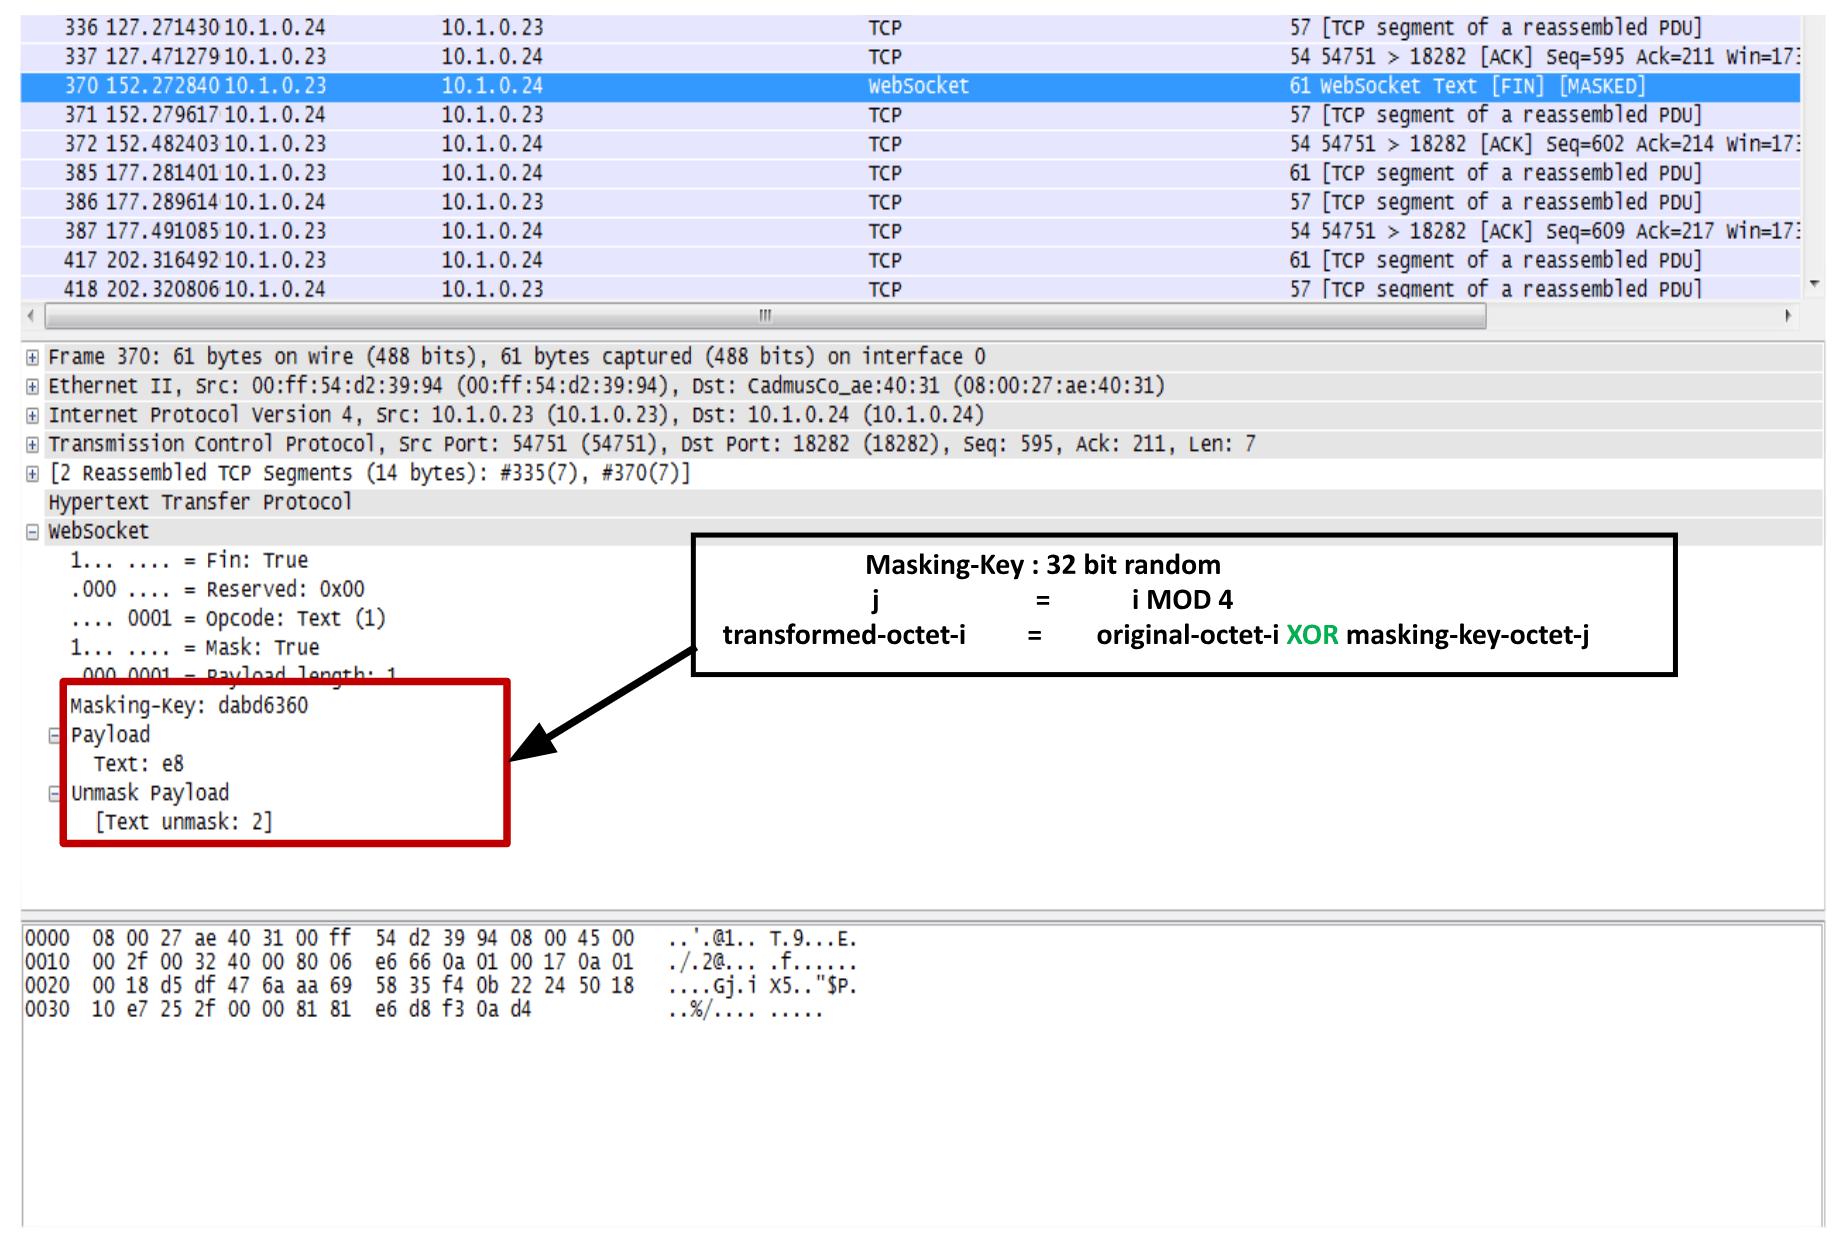Select packet 385 in the list
This screenshot has width=1847, height=1257.
point(910,173)
